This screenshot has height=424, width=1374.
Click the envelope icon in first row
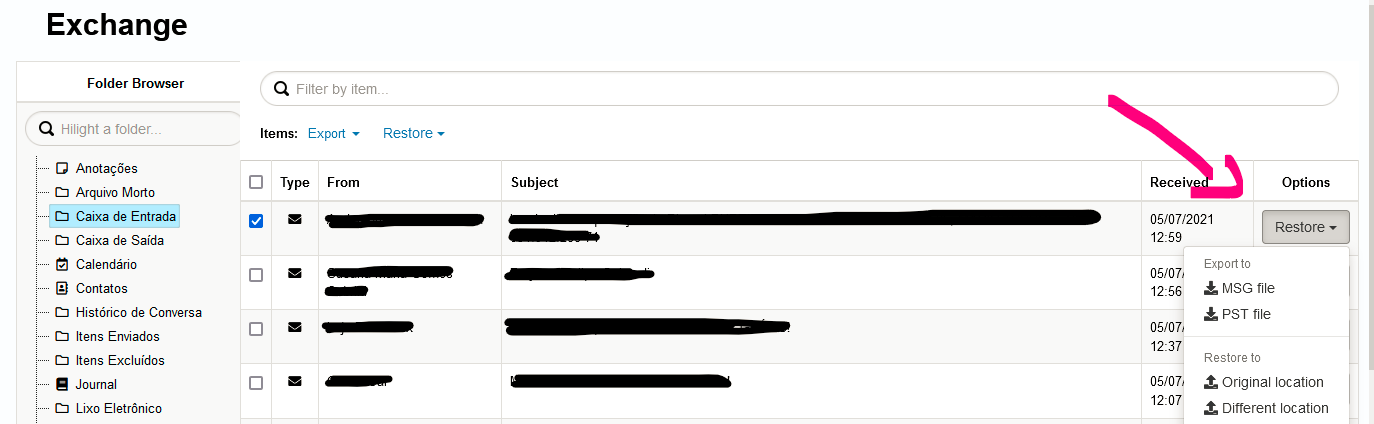pyautogui.click(x=295, y=219)
